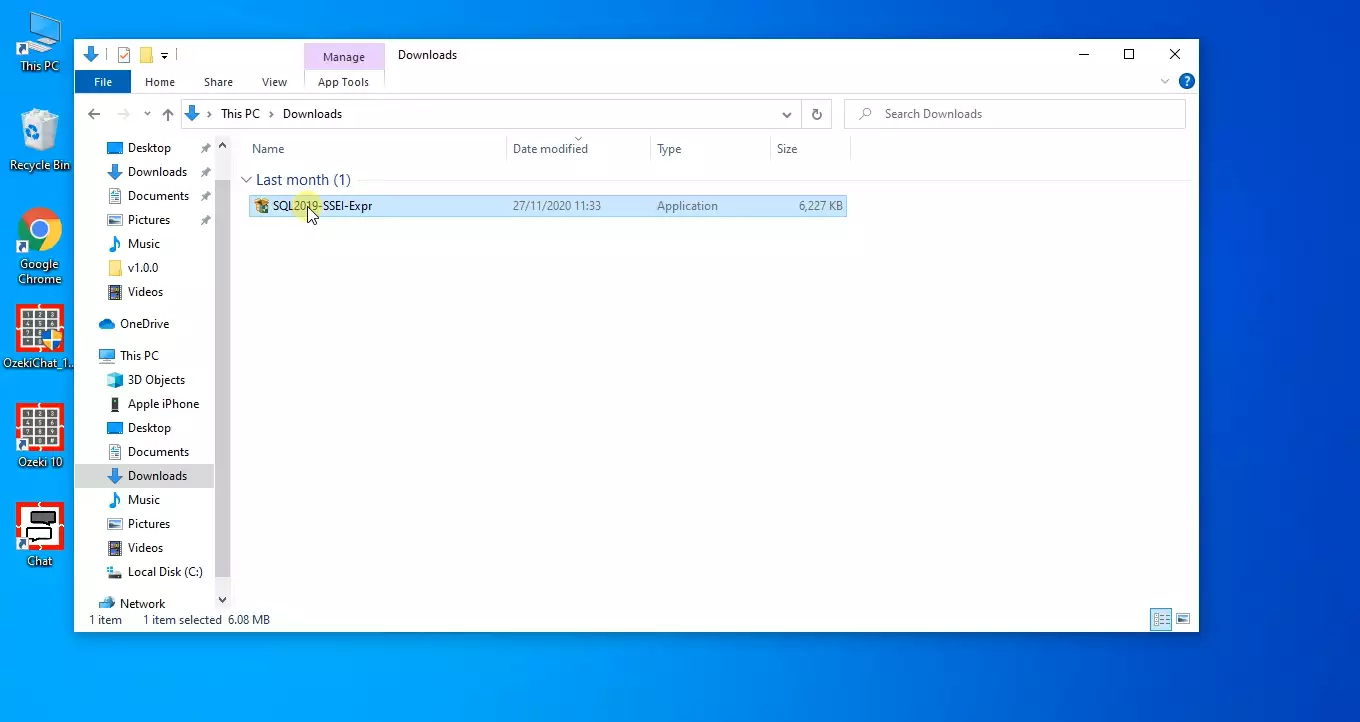This screenshot has width=1360, height=722.
Task: Open the Recent locations dropdown arrow
Action: [x=147, y=114]
